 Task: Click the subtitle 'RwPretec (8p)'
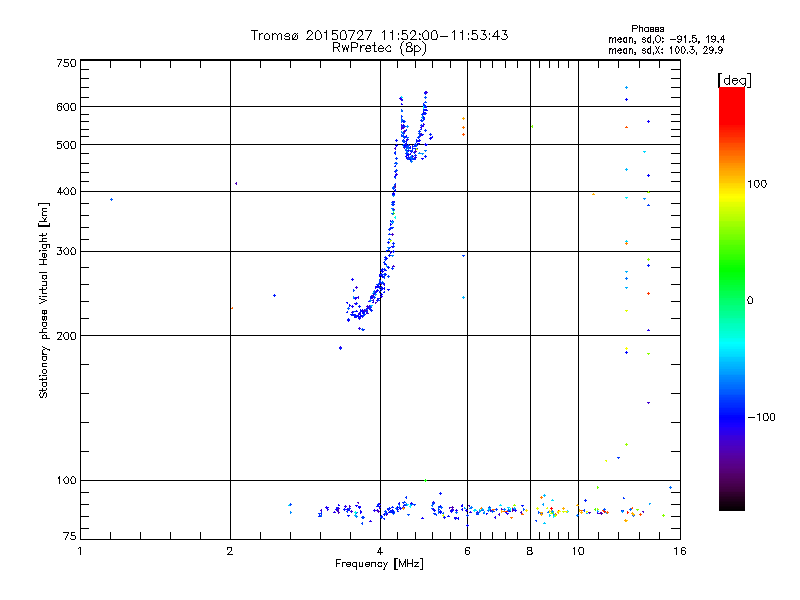coord(379,48)
